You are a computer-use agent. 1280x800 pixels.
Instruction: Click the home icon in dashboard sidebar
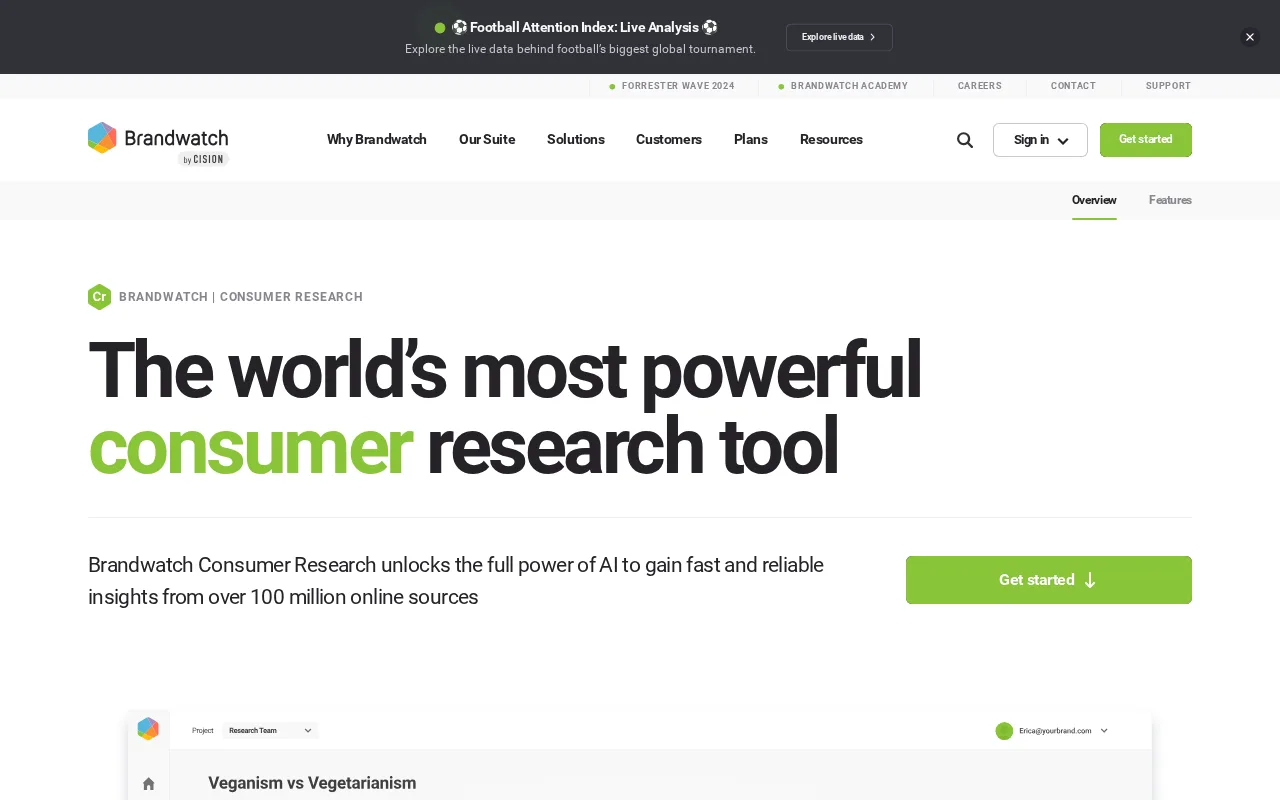coord(149,783)
